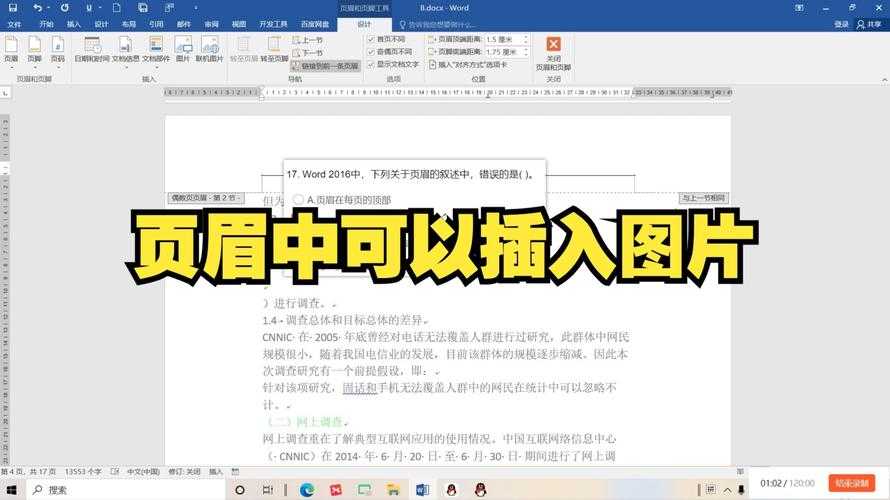The height and width of the screenshot is (500, 890).
Task: Click the 与上一节相同 tag
Action: pos(703,198)
